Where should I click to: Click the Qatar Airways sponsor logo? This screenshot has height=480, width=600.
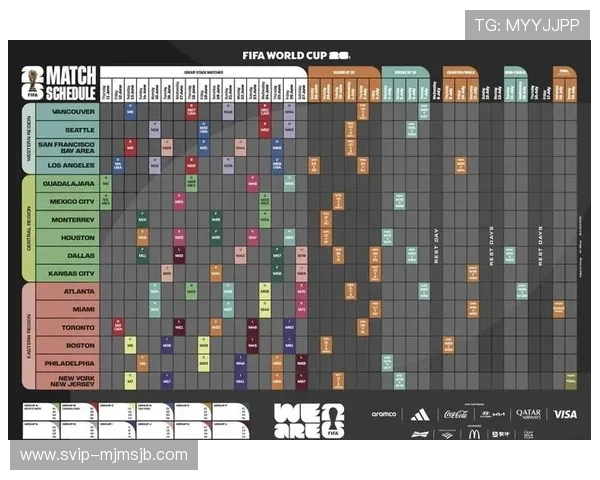point(529,414)
